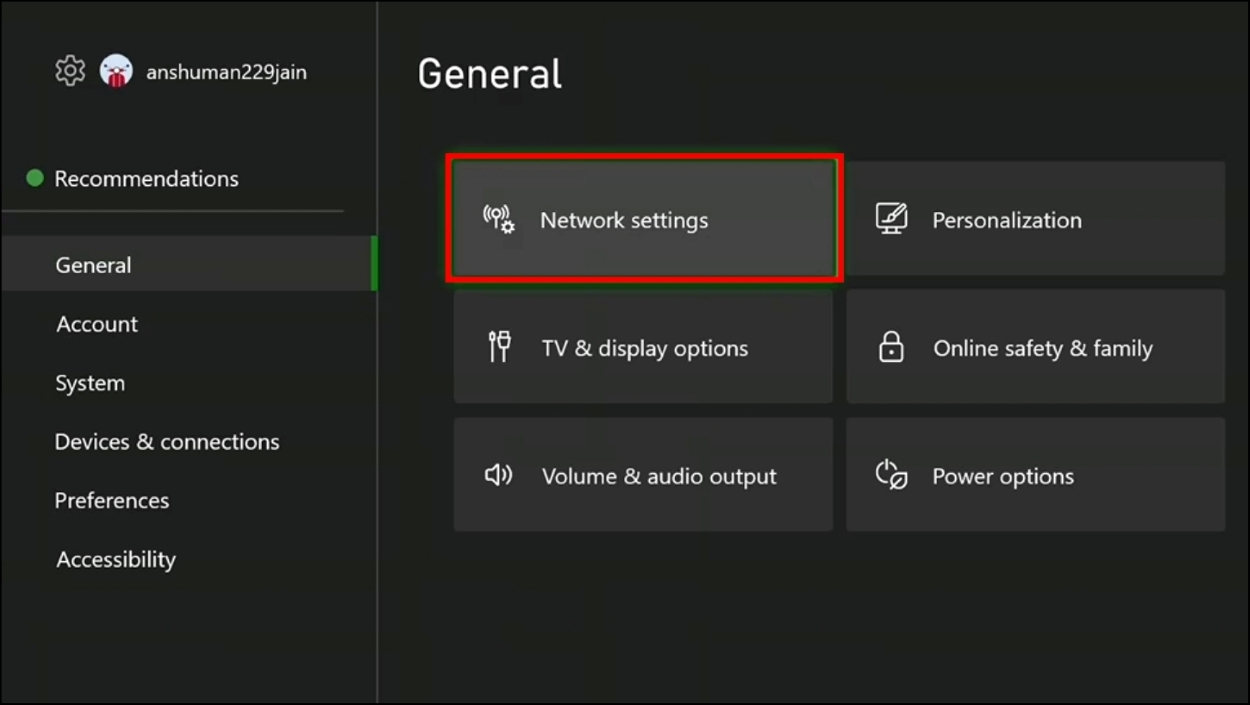This screenshot has height=705, width=1250.
Task: Open the Personalization tile
Action: point(1035,219)
